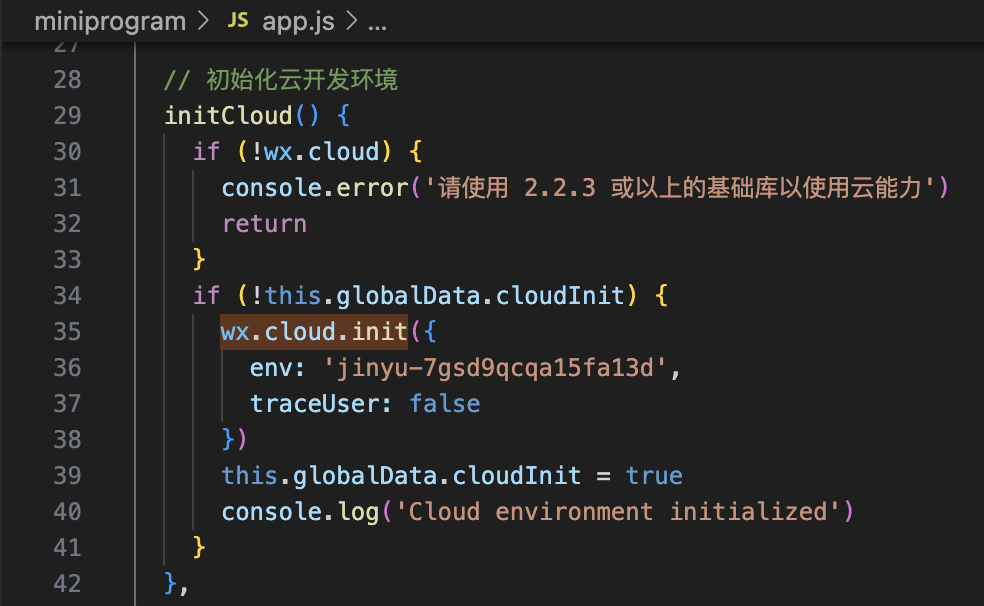Expand the breadcrumb ellipsis symbol list

tap(377, 25)
